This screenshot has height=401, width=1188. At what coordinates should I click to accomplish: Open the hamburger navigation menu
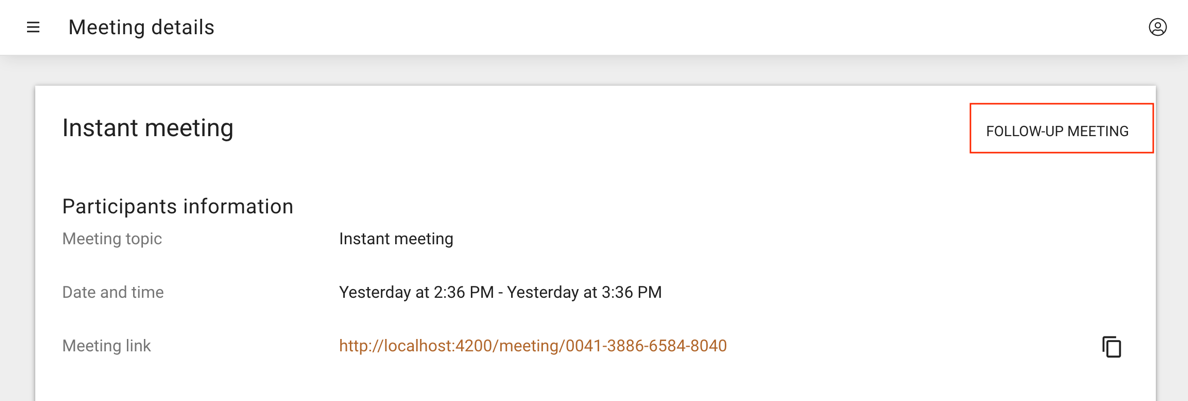(x=33, y=27)
